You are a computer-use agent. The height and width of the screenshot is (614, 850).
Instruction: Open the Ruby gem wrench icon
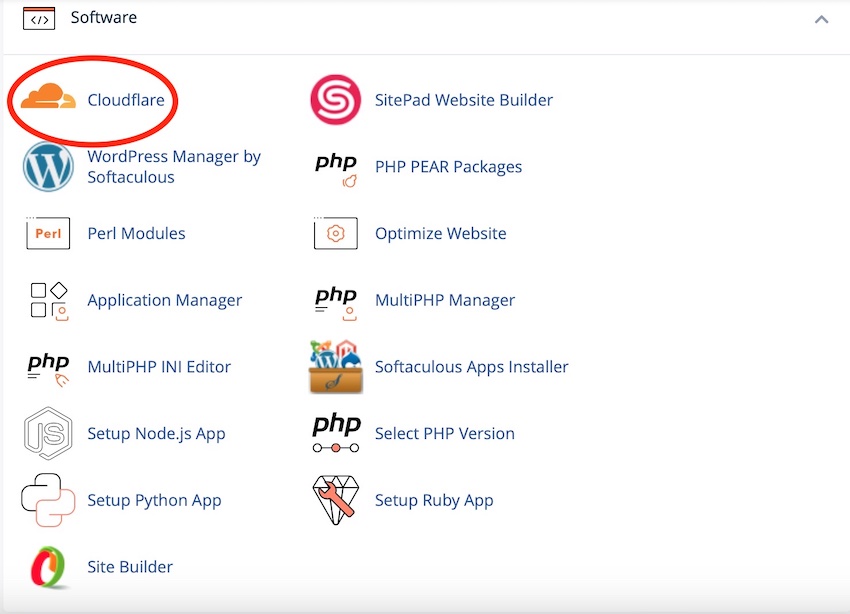pos(336,500)
